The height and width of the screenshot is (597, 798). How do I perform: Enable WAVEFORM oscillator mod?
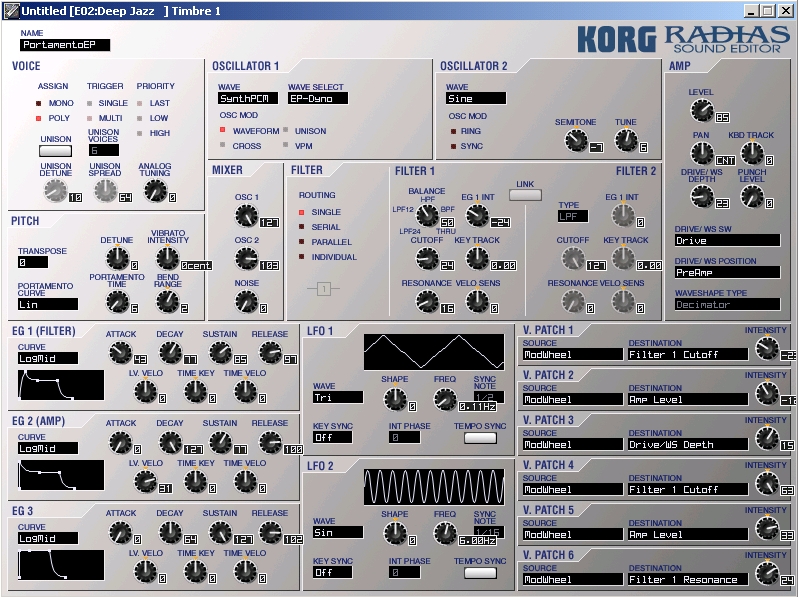222,130
